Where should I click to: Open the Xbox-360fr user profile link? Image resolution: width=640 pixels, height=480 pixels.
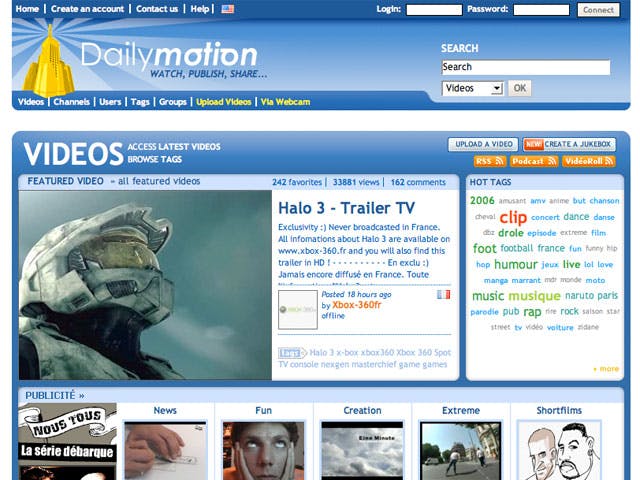click(x=356, y=305)
